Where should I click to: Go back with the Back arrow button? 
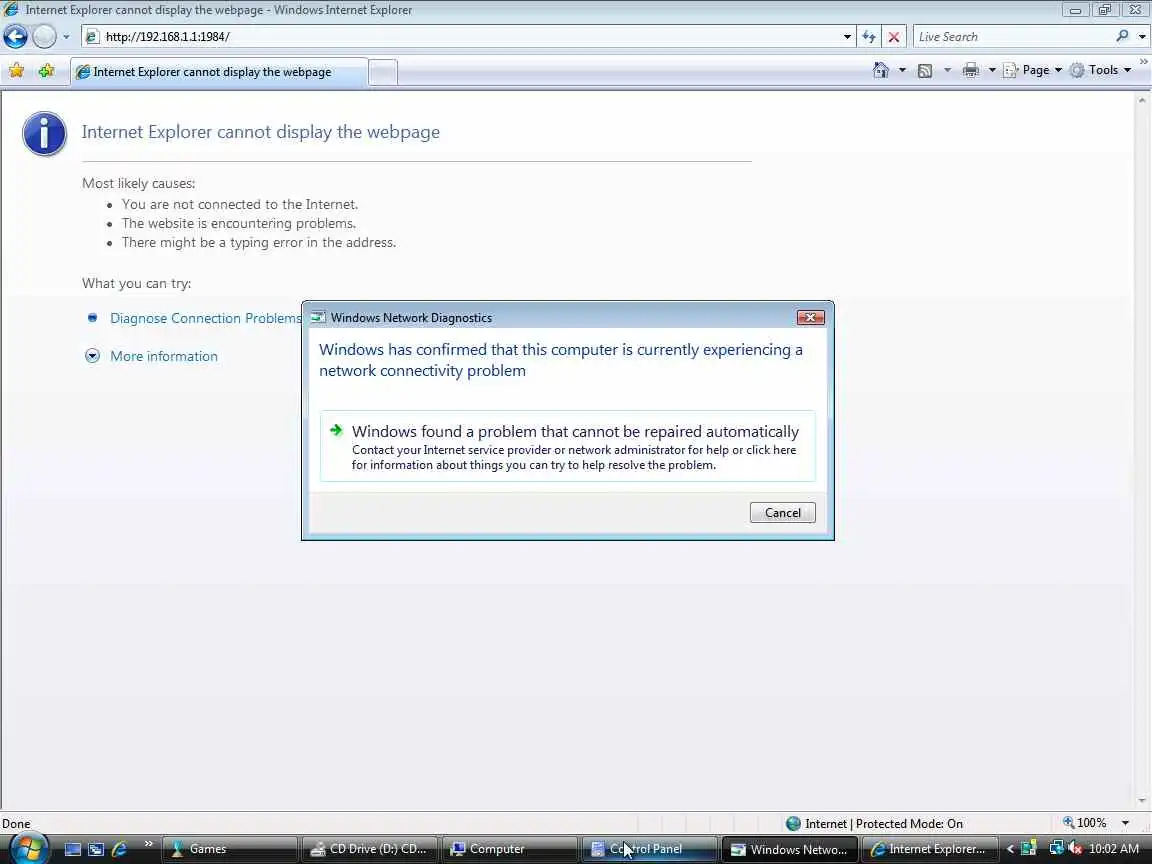[15, 36]
